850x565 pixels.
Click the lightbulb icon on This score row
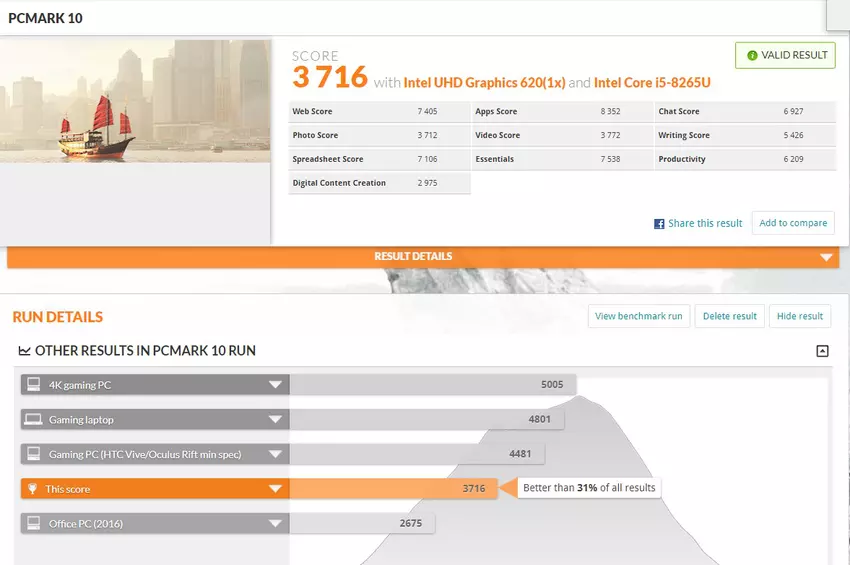(x=33, y=489)
